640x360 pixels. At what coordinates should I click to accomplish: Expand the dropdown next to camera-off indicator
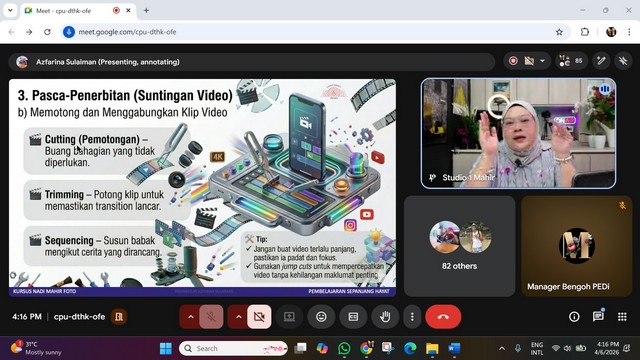[542, 61]
